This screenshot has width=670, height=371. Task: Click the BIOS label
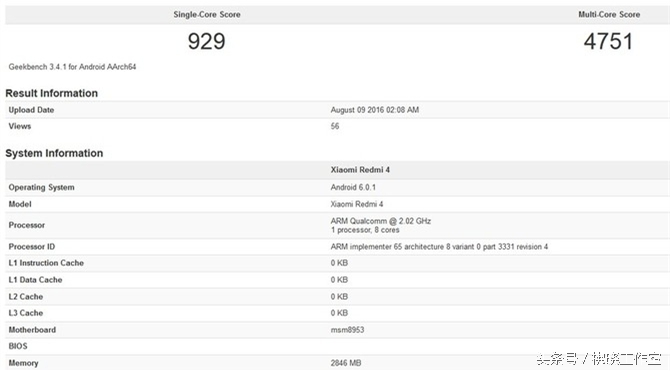[18, 346]
